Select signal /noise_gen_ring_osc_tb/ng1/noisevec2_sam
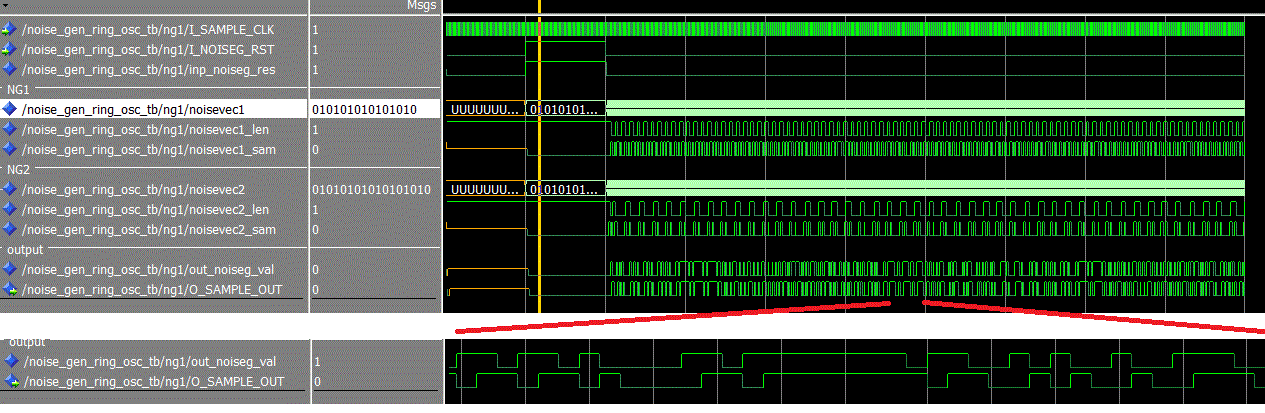Screen dimensions: 1265x413 click(149, 229)
